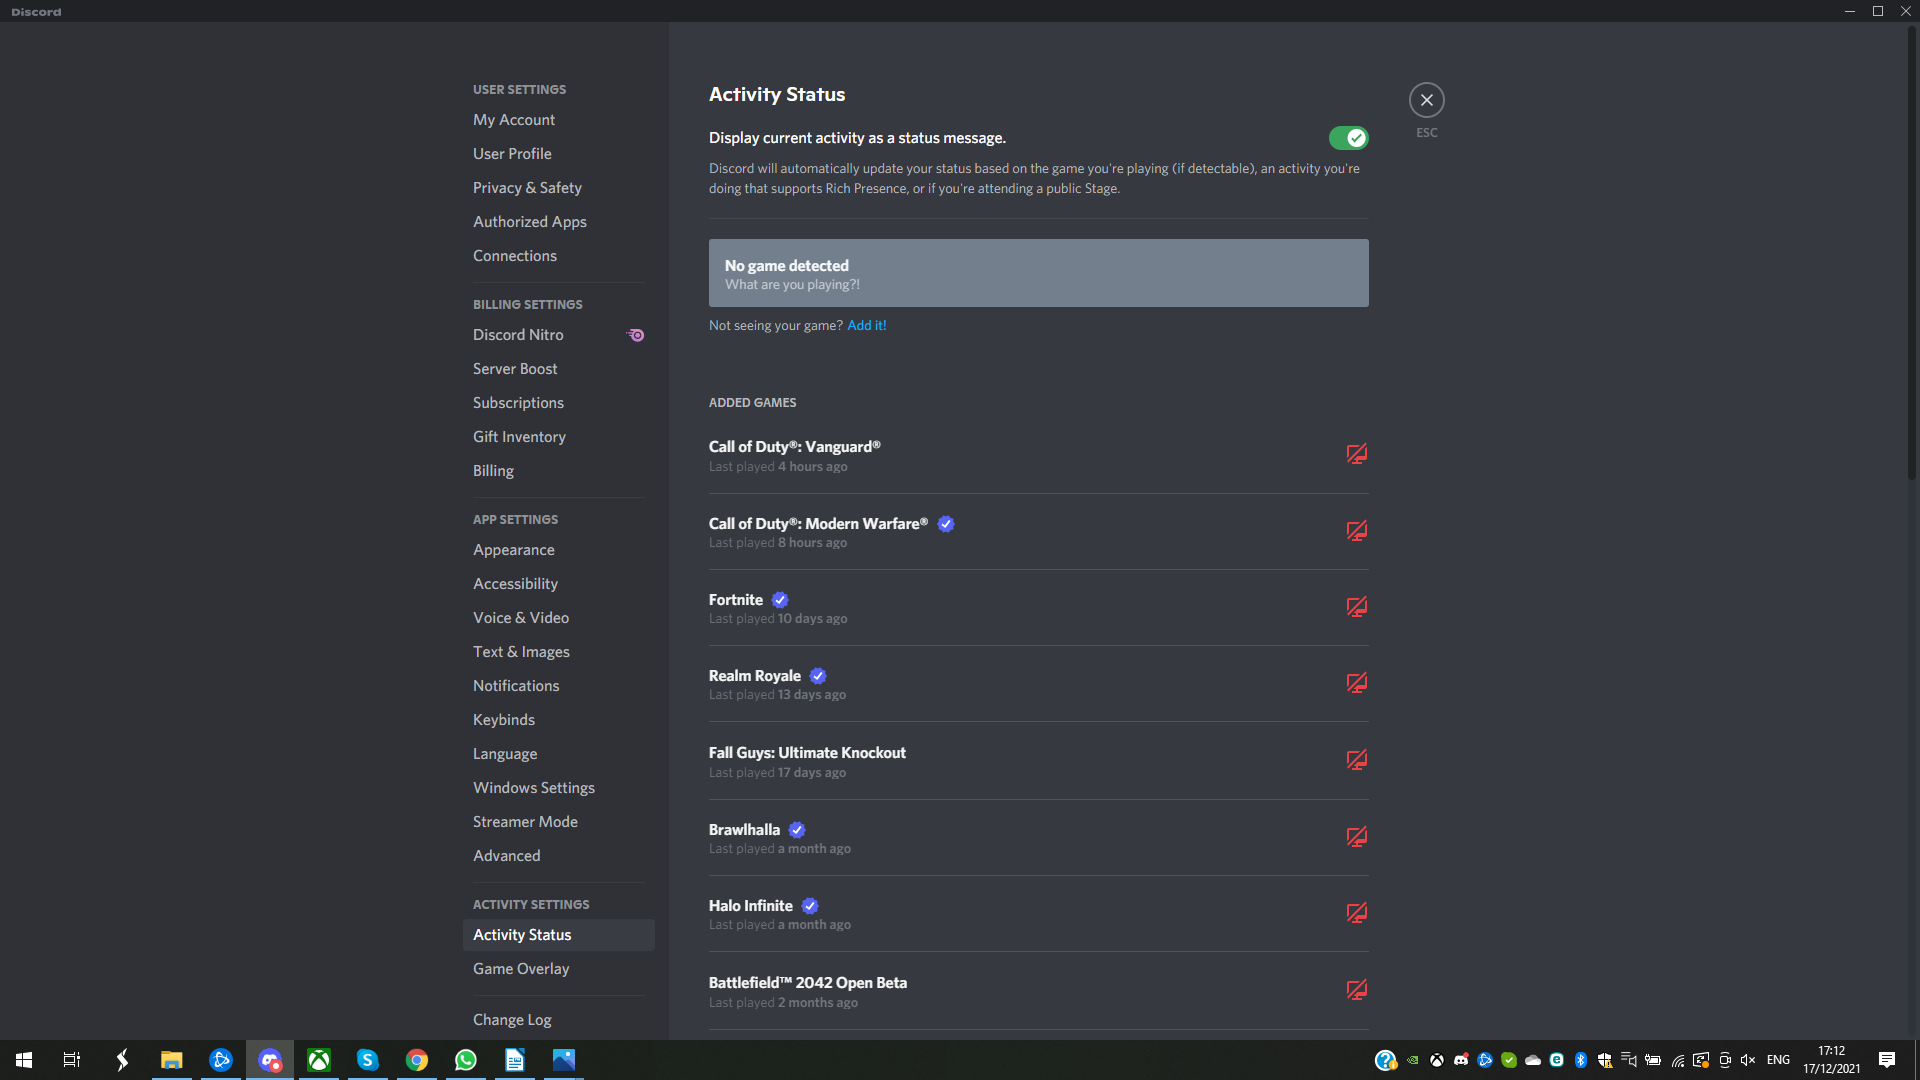Disable the activity status display toggle
The width and height of the screenshot is (1920, 1080).
1349,138
